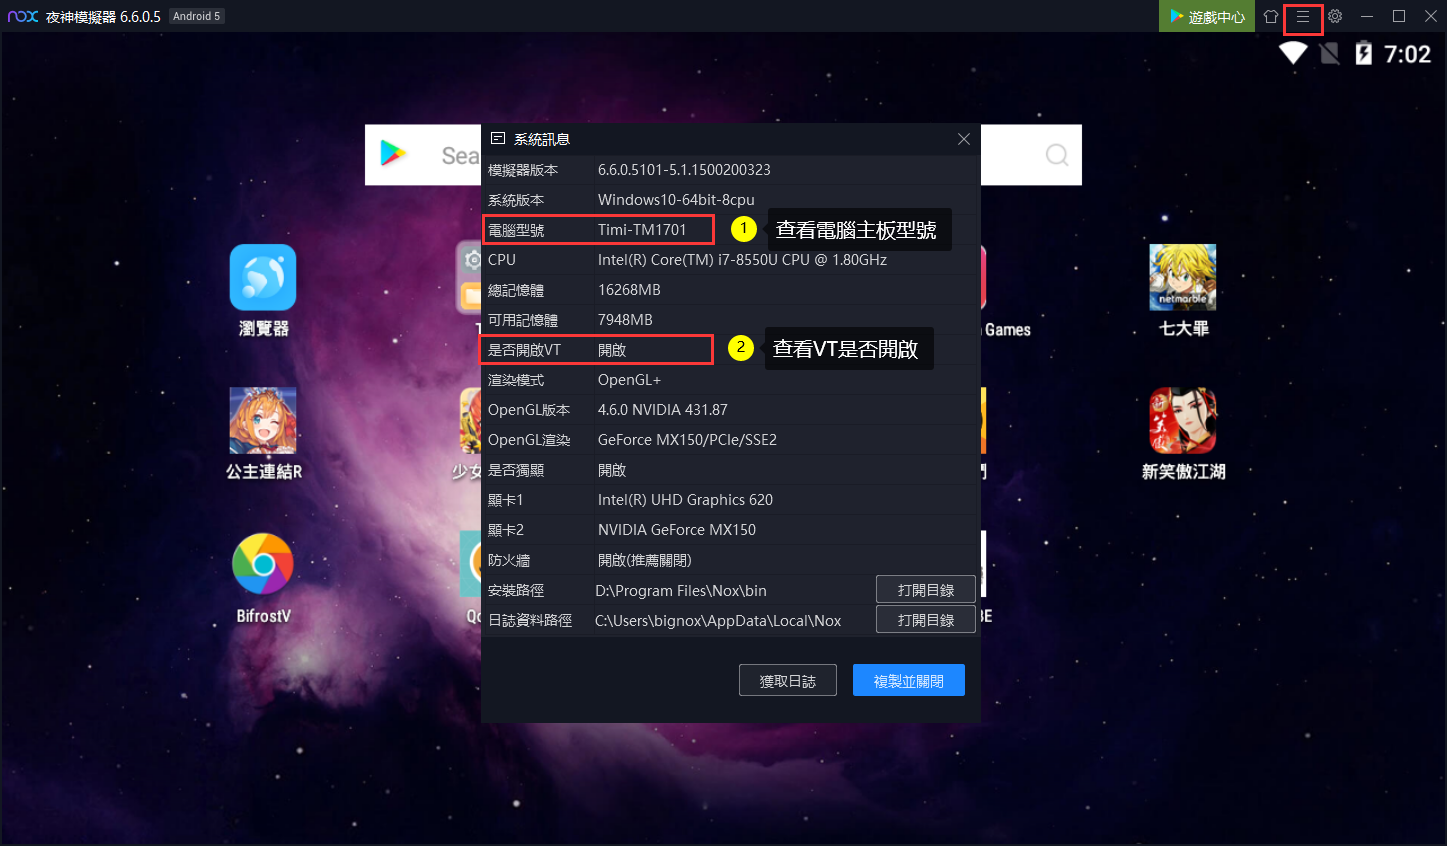
Task: Click the search magnifier icon
Action: pos(1056,155)
